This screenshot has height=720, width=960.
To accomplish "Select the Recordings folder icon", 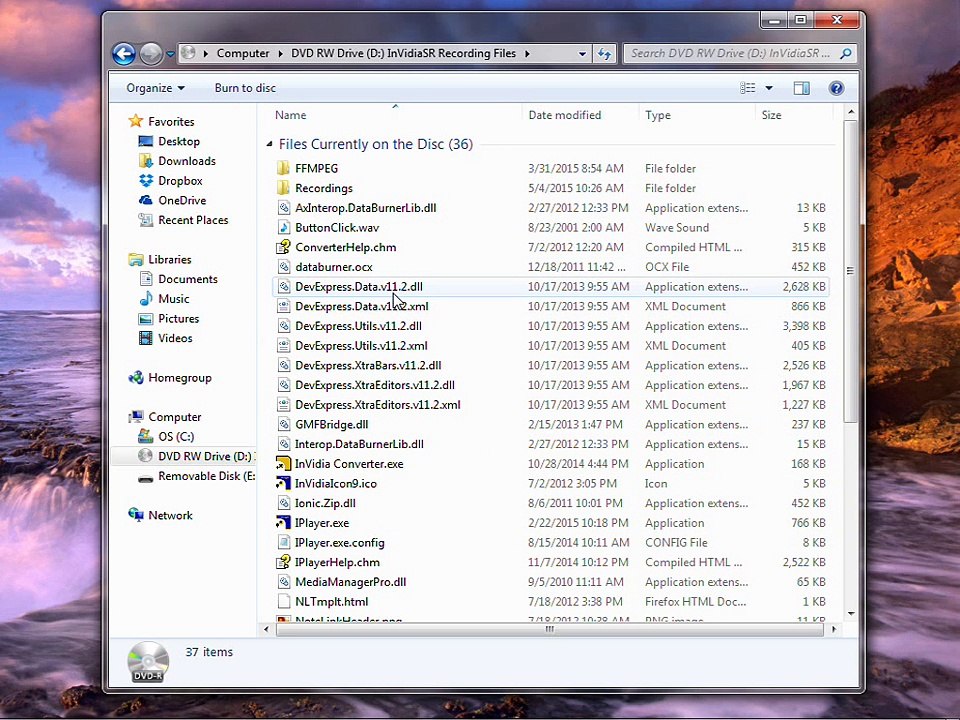I will (283, 188).
